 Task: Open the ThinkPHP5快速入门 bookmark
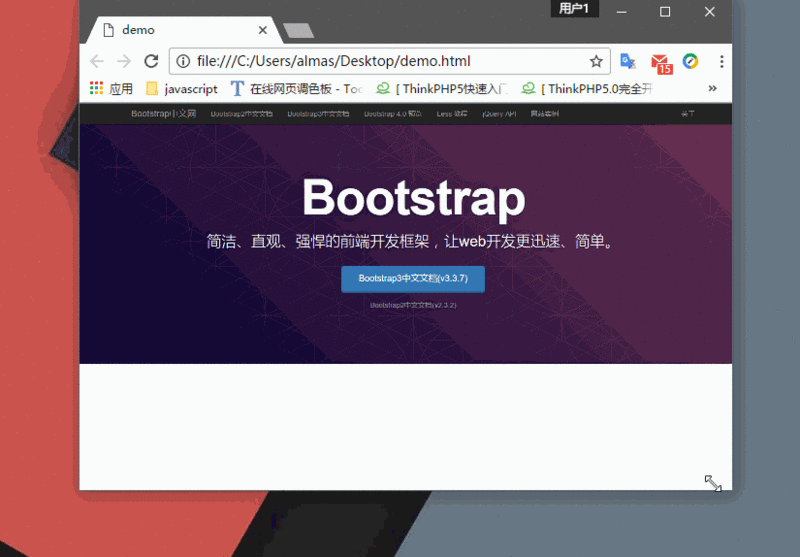(x=442, y=89)
